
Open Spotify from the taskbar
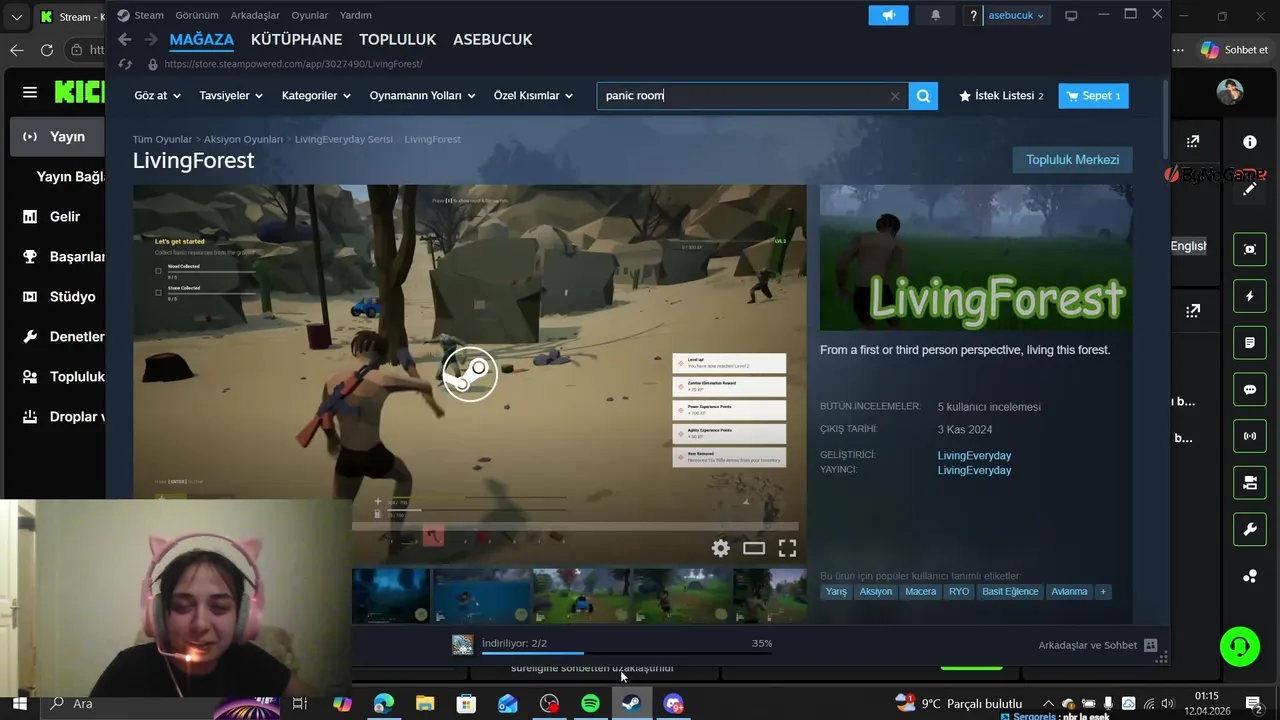[590, 704]
